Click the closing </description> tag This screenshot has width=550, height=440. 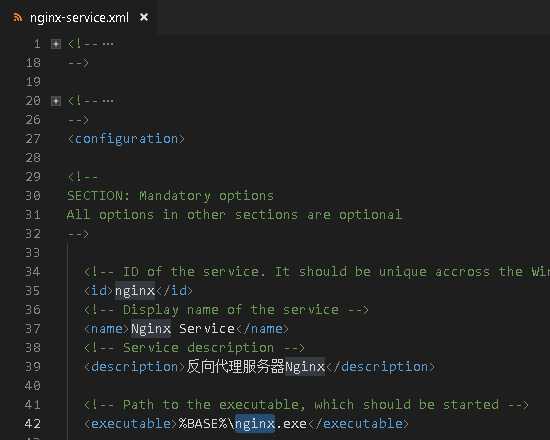coord(381,367)
